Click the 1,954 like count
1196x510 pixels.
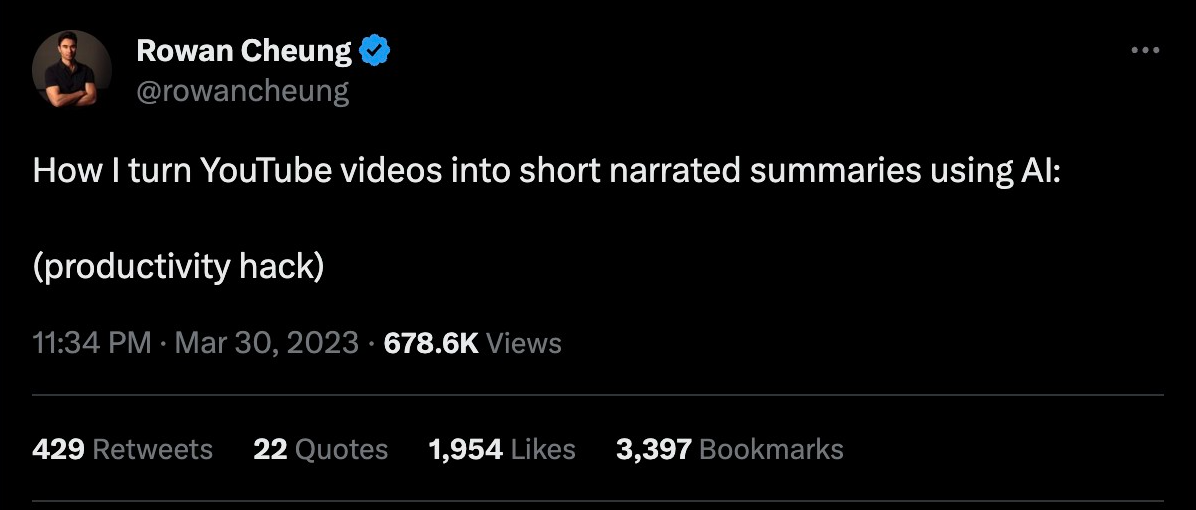point(465,449)
